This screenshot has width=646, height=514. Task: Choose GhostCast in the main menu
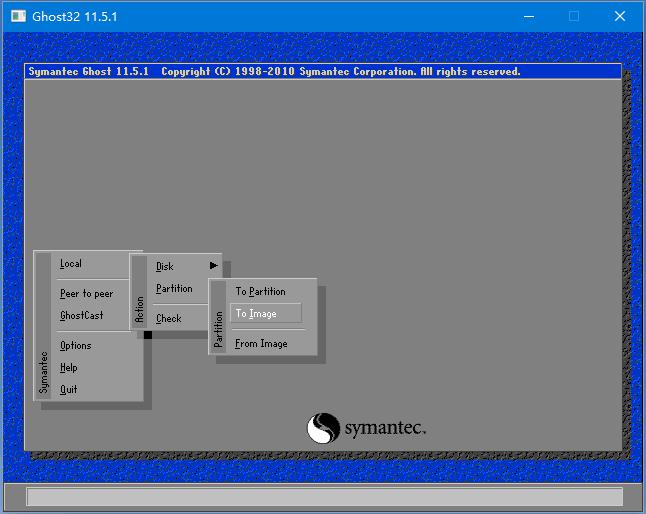coord(81,316)
